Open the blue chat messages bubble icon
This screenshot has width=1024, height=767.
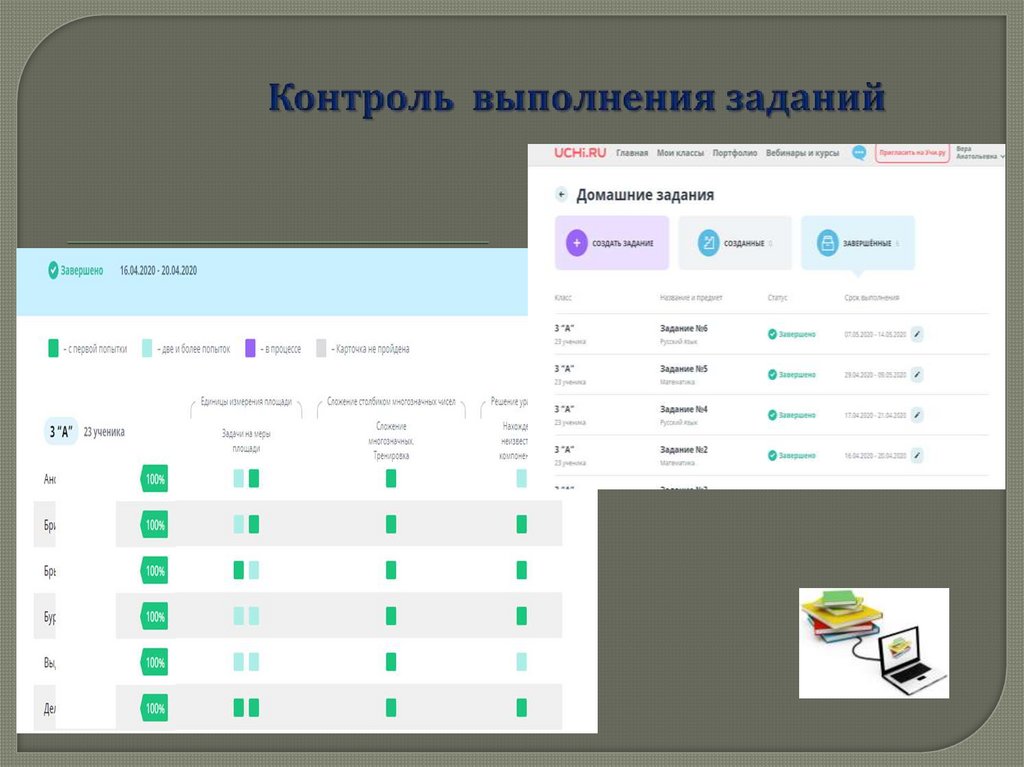point(858,153)
